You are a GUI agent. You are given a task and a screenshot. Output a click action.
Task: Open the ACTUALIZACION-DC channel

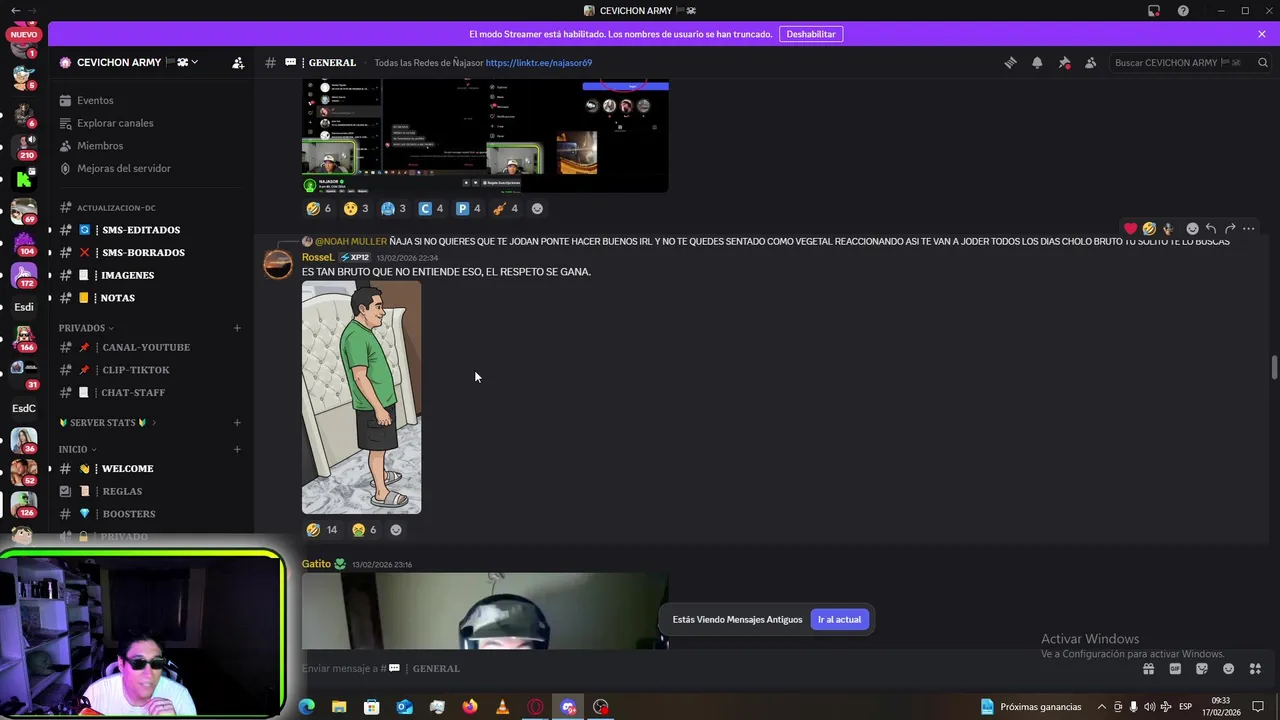(x=116, y=208)
